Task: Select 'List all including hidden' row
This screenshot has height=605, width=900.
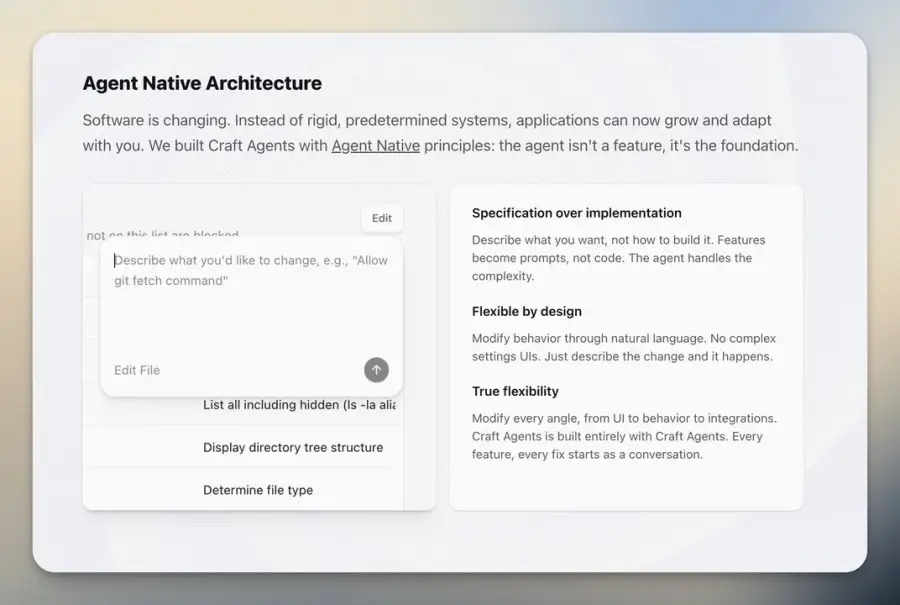Action: point(243,405)
